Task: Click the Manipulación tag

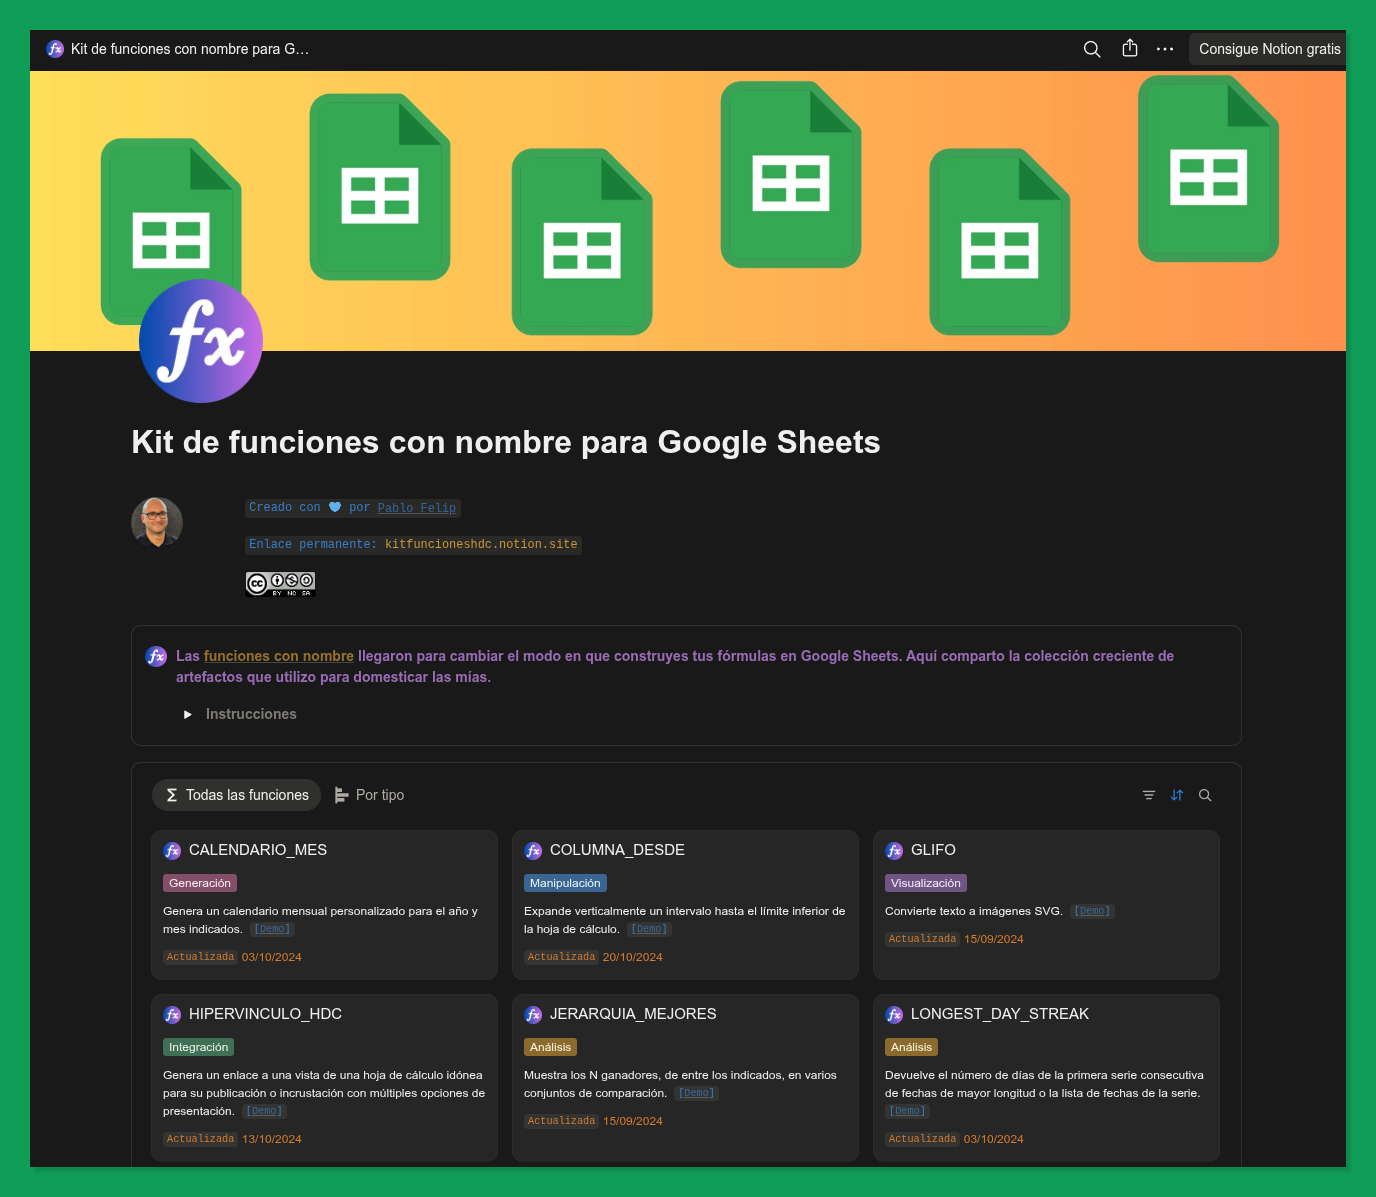Action: pos(565,883)
